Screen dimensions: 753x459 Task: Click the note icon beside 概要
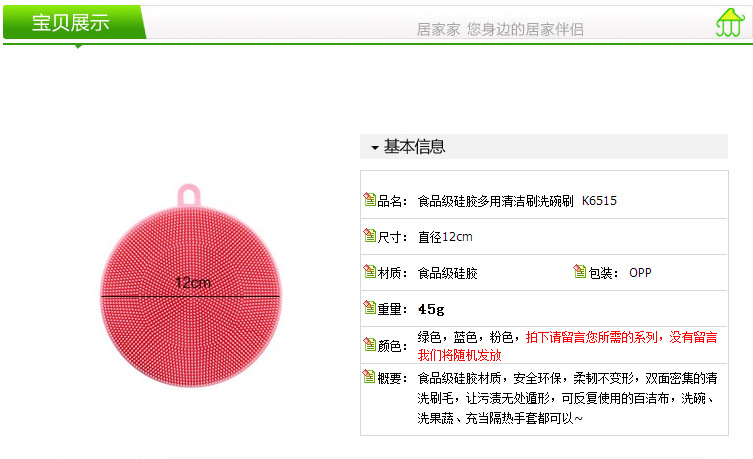coord(369,376)
